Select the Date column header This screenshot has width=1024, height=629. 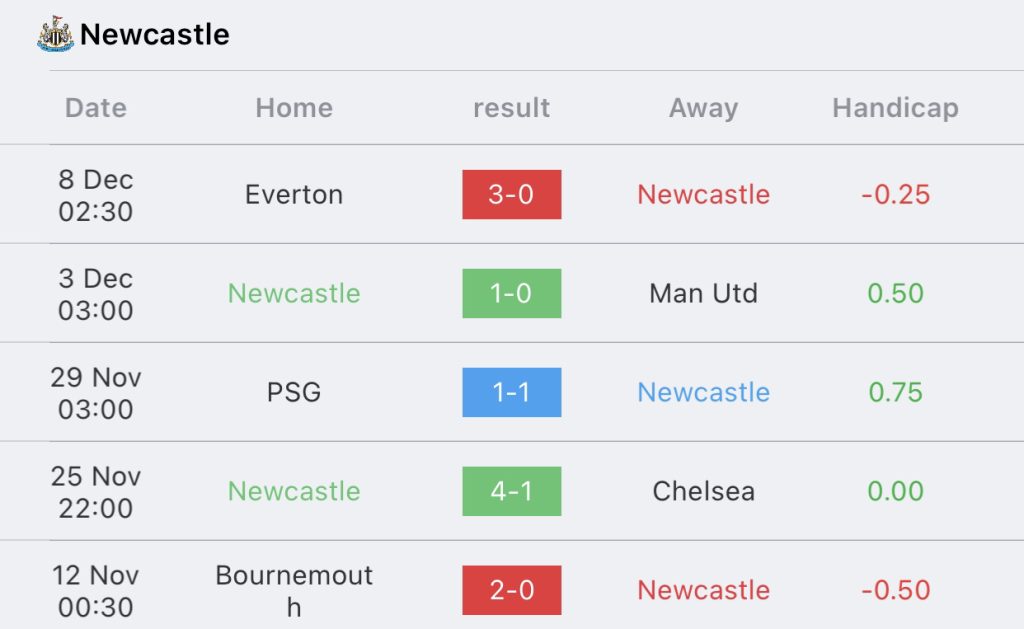[x=96, y=108]
